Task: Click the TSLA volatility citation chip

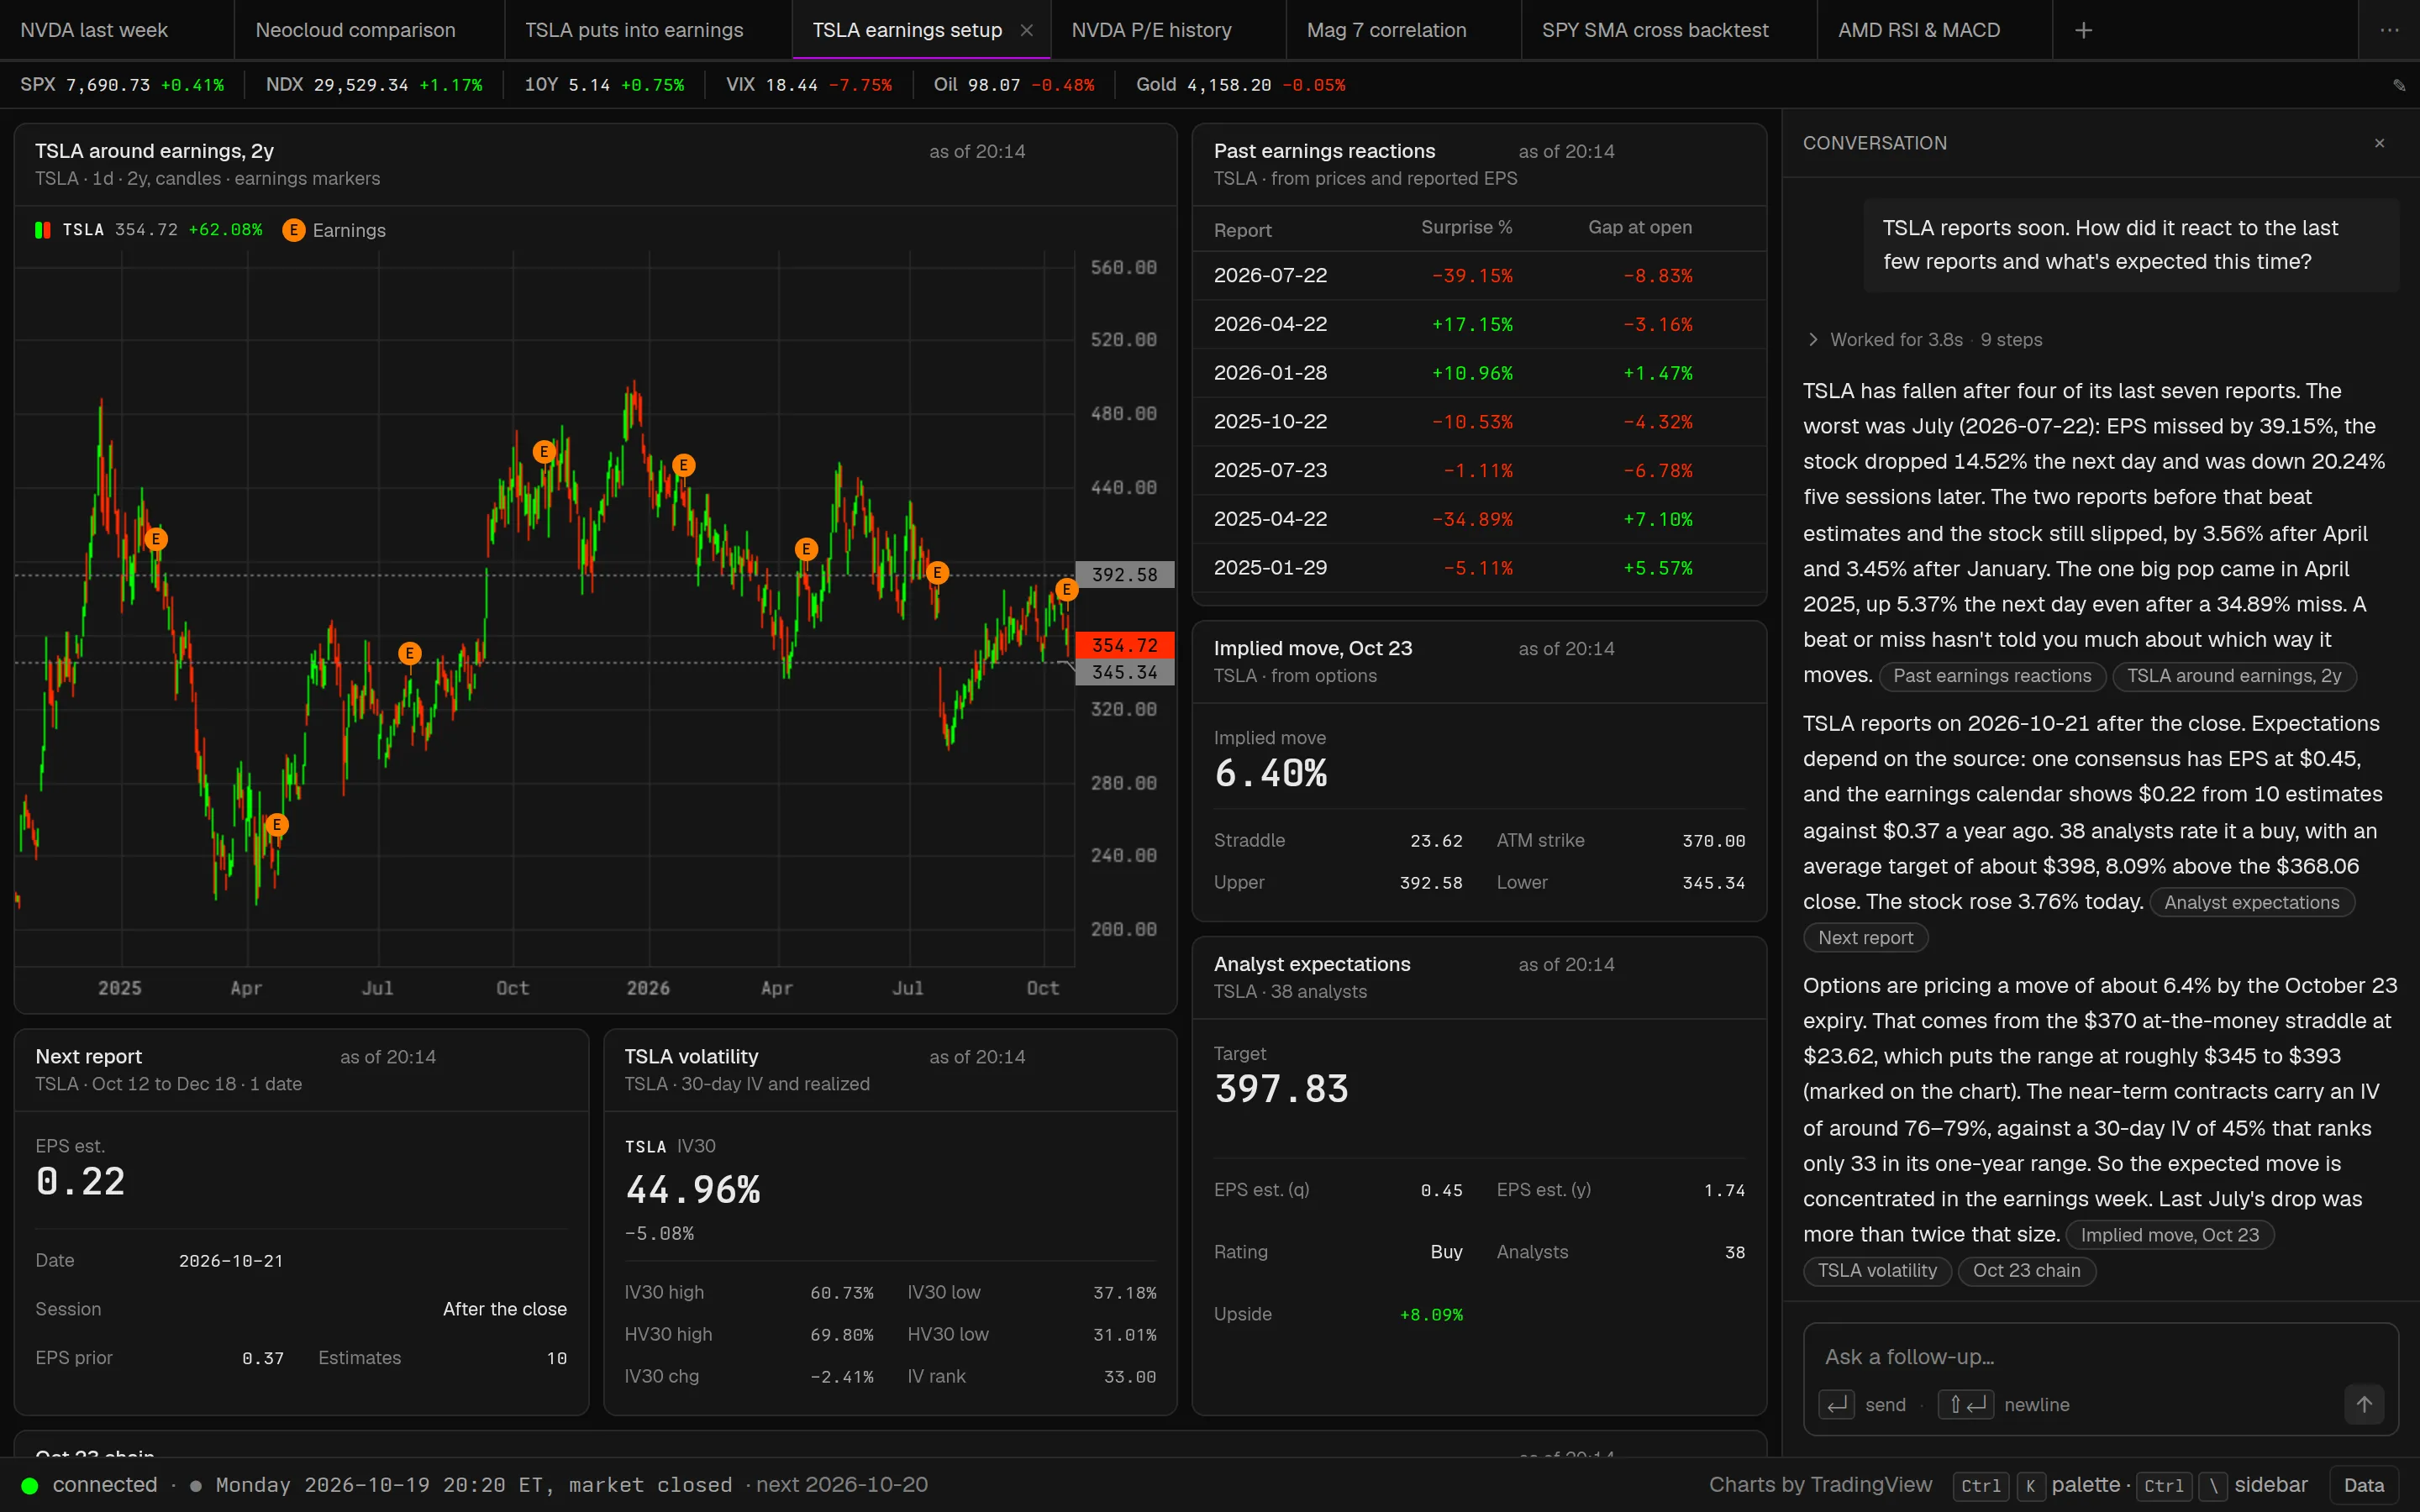Action: pos(1877,1270)
